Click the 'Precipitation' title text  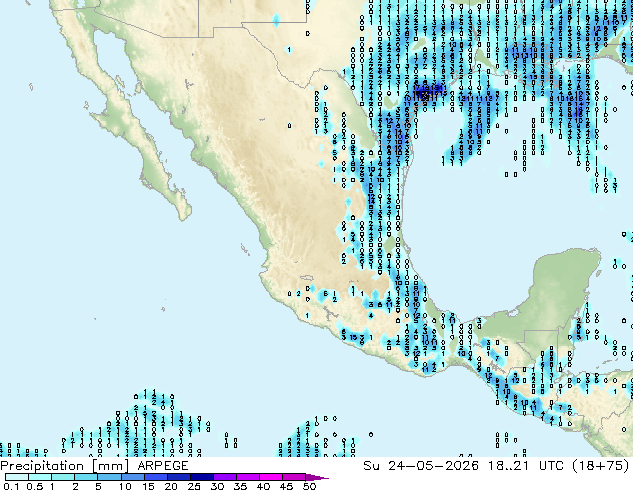42,466
